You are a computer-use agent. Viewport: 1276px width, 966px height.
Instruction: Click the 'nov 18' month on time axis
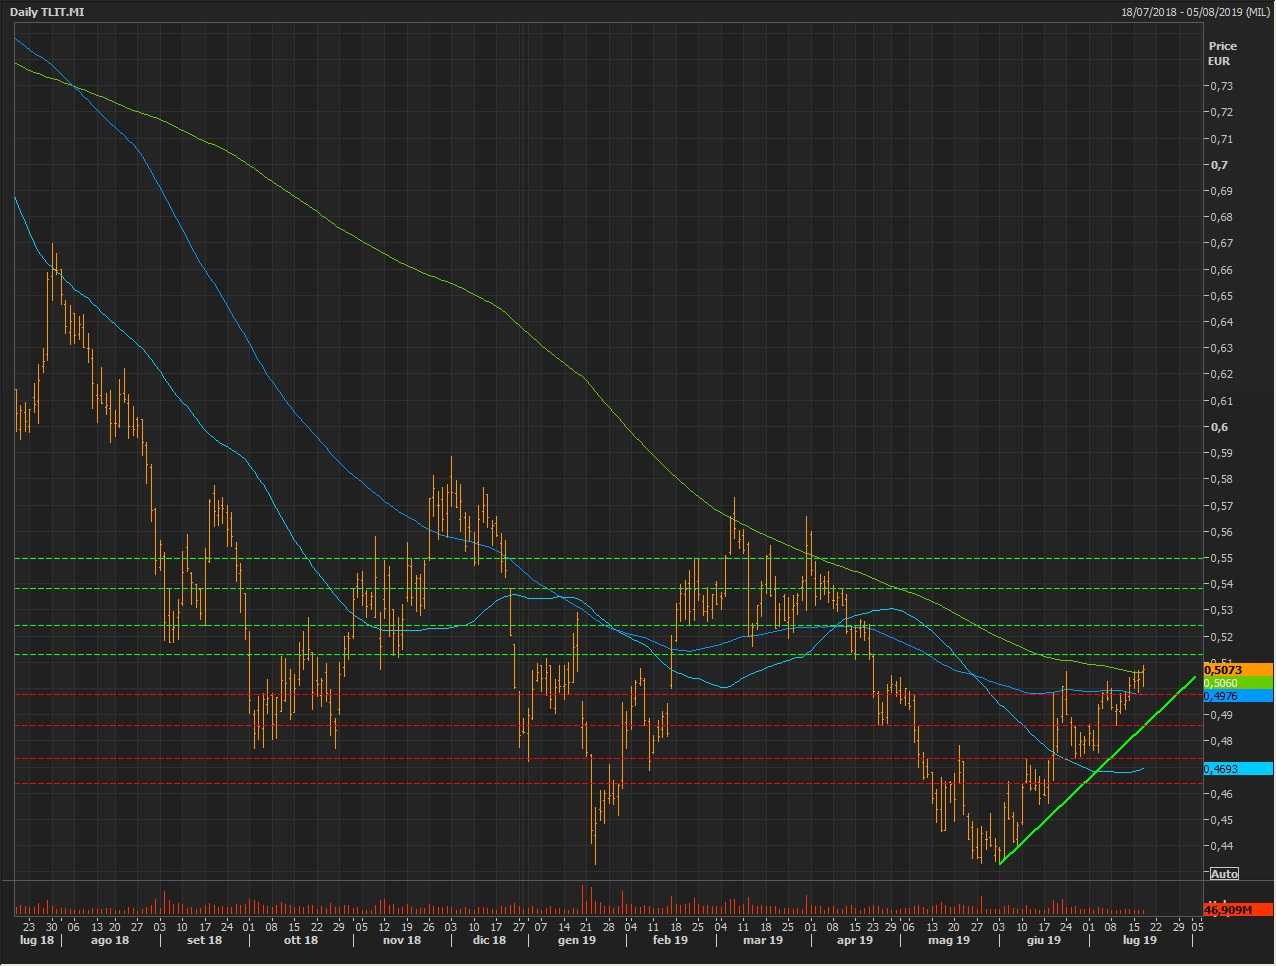(x=402, y=940)
